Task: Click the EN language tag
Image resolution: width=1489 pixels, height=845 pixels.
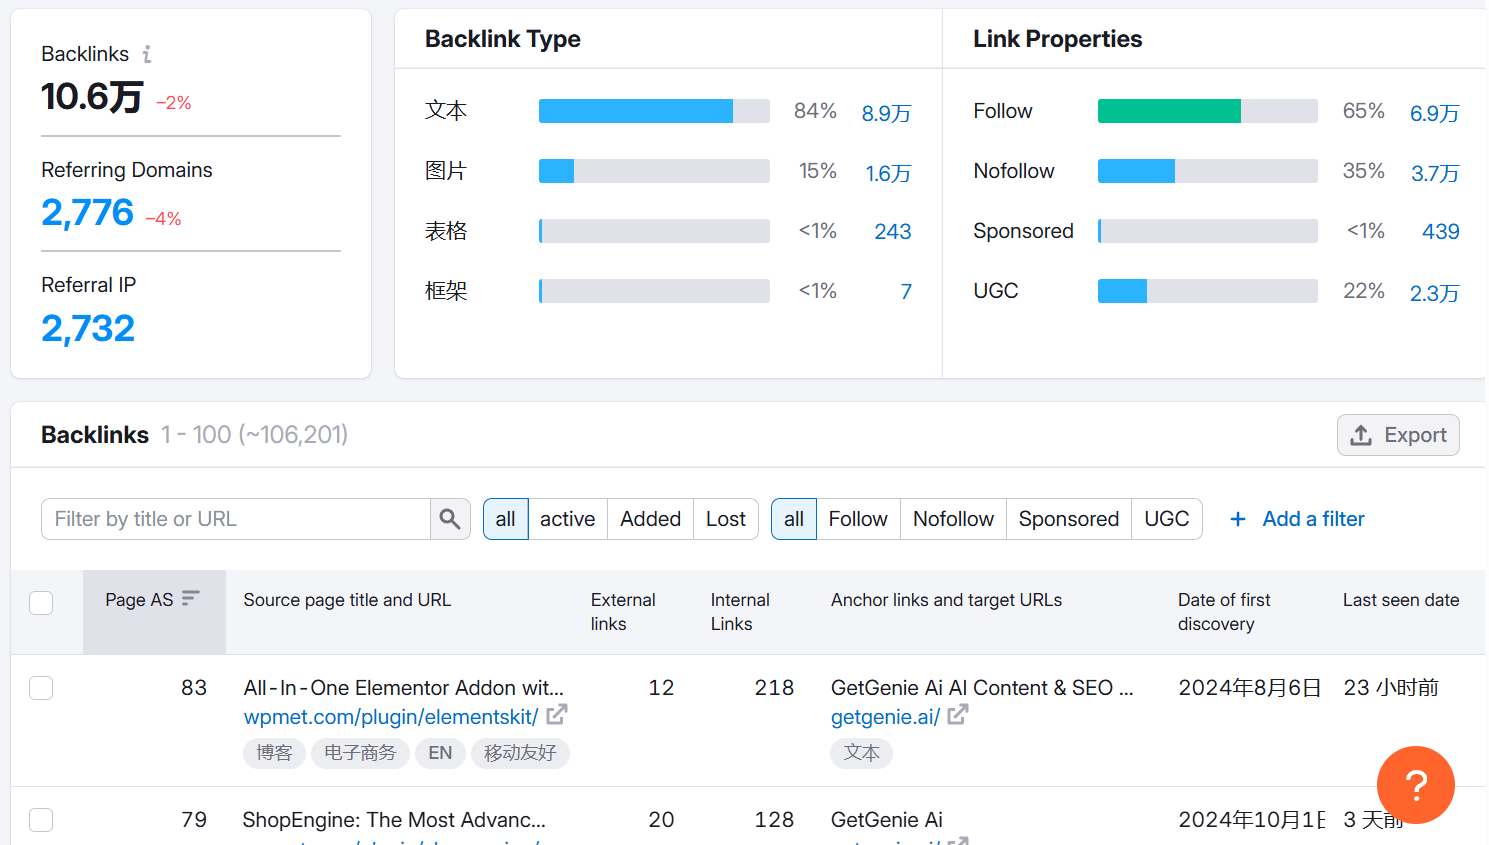Action: pyautogui.click(x=440, y=753)
